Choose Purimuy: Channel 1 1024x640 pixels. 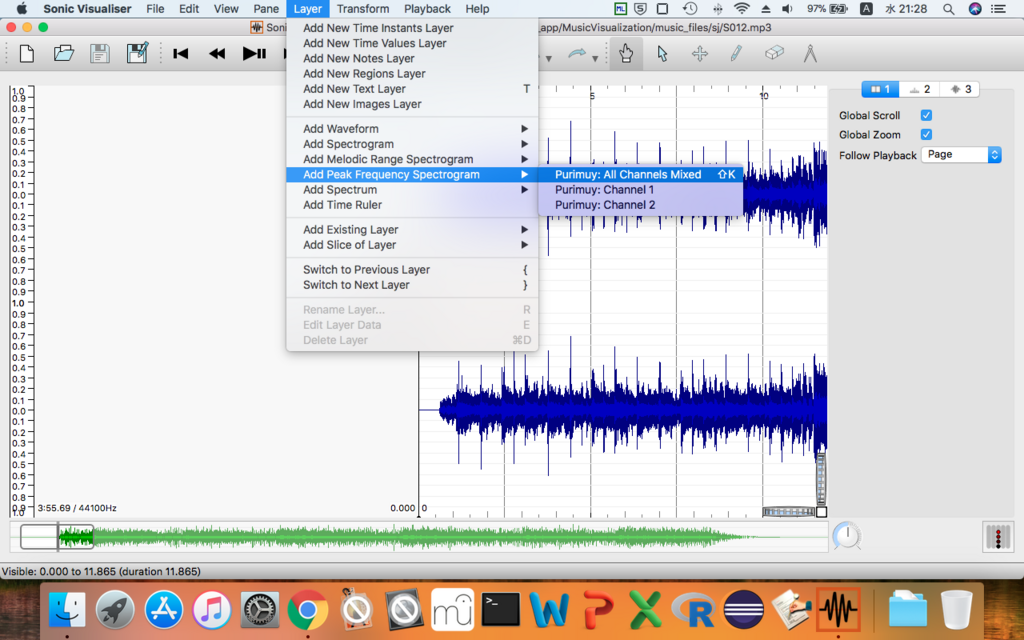click(x=641, y=189)
